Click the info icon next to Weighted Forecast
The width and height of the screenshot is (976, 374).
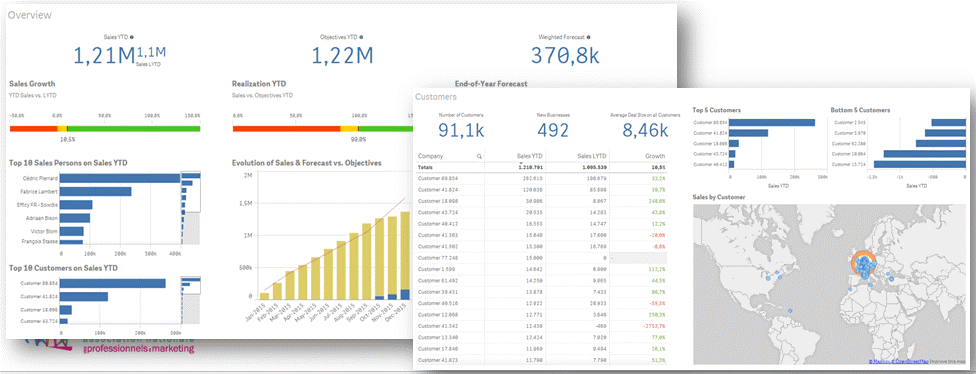(588, 37)
